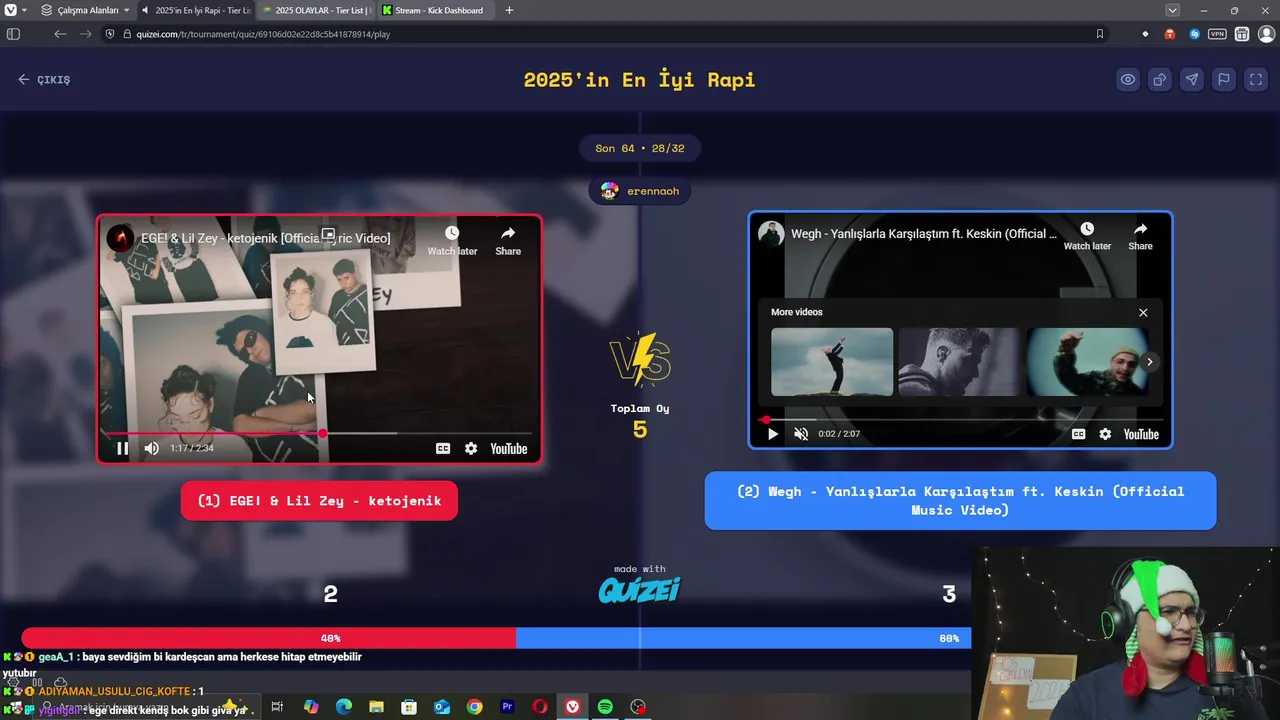Open ketojenik video on YouTube logo
Image resolution: width=1280 pixels, height=720 pixels.
pos(509,449)
